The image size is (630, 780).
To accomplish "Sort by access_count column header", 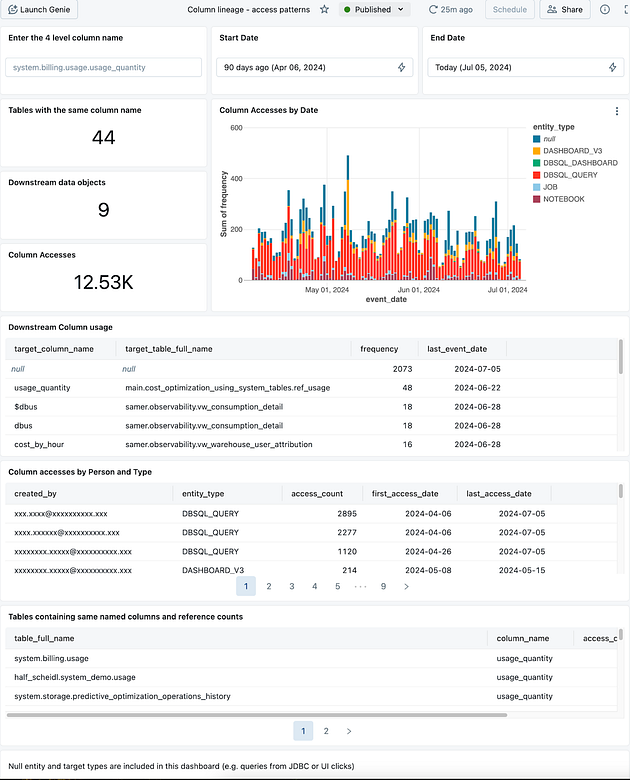I will click(x=317, y=493).
